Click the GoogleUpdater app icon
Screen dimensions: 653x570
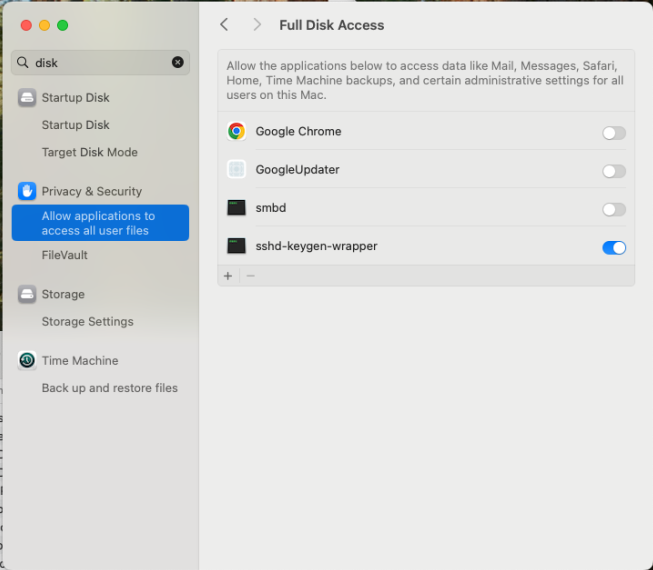236,170
